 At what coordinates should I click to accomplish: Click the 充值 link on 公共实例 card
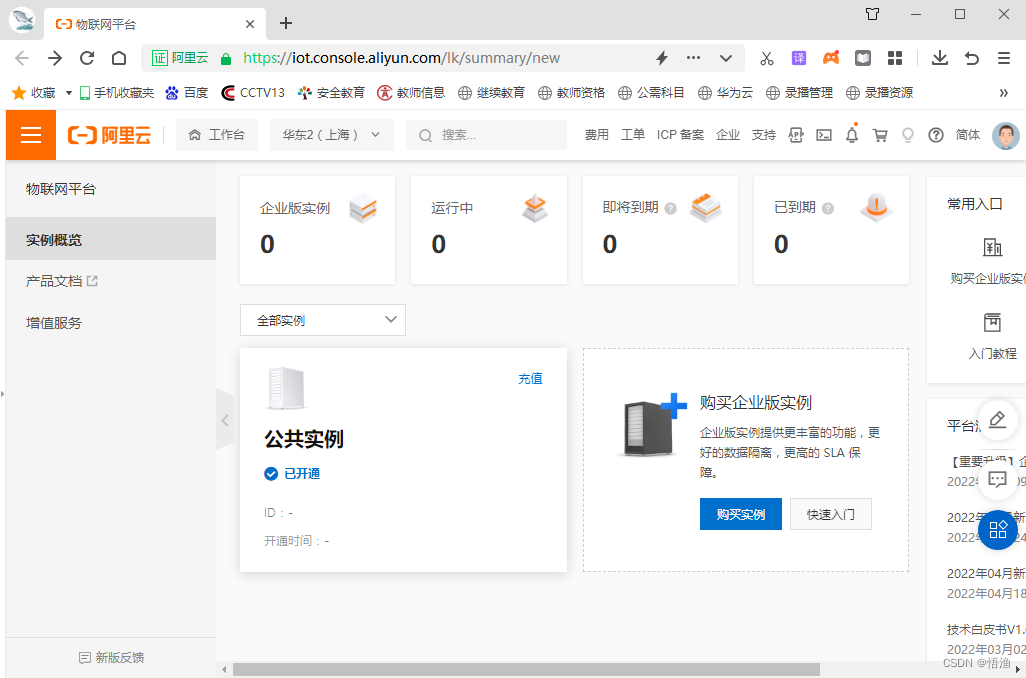[x=530, y=379]
